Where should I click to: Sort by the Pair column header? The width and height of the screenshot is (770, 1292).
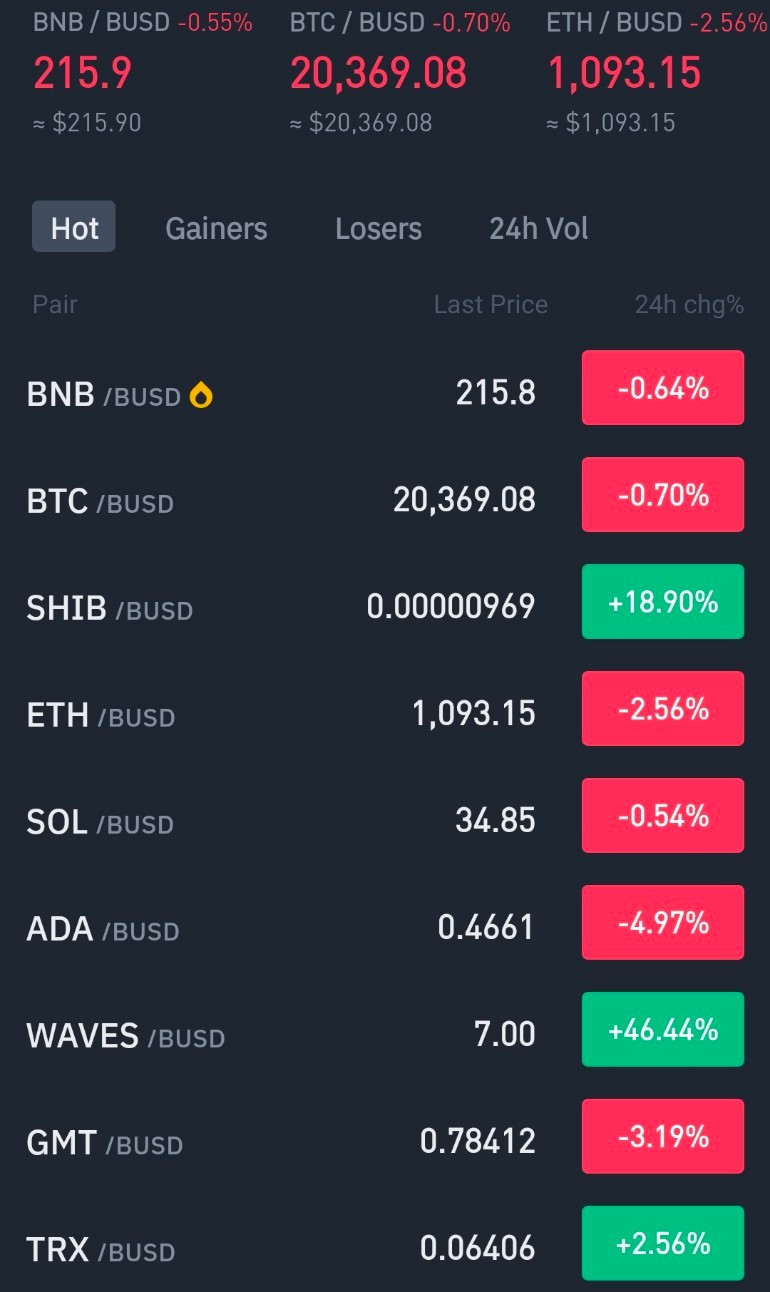pyautogui.click(x=55, y=305)
